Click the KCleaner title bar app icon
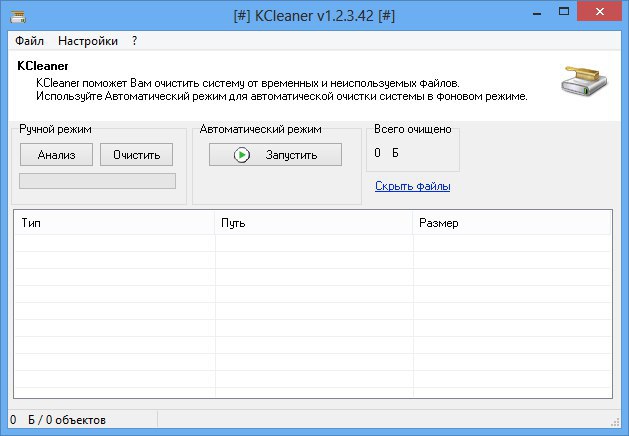 (18, 17)
